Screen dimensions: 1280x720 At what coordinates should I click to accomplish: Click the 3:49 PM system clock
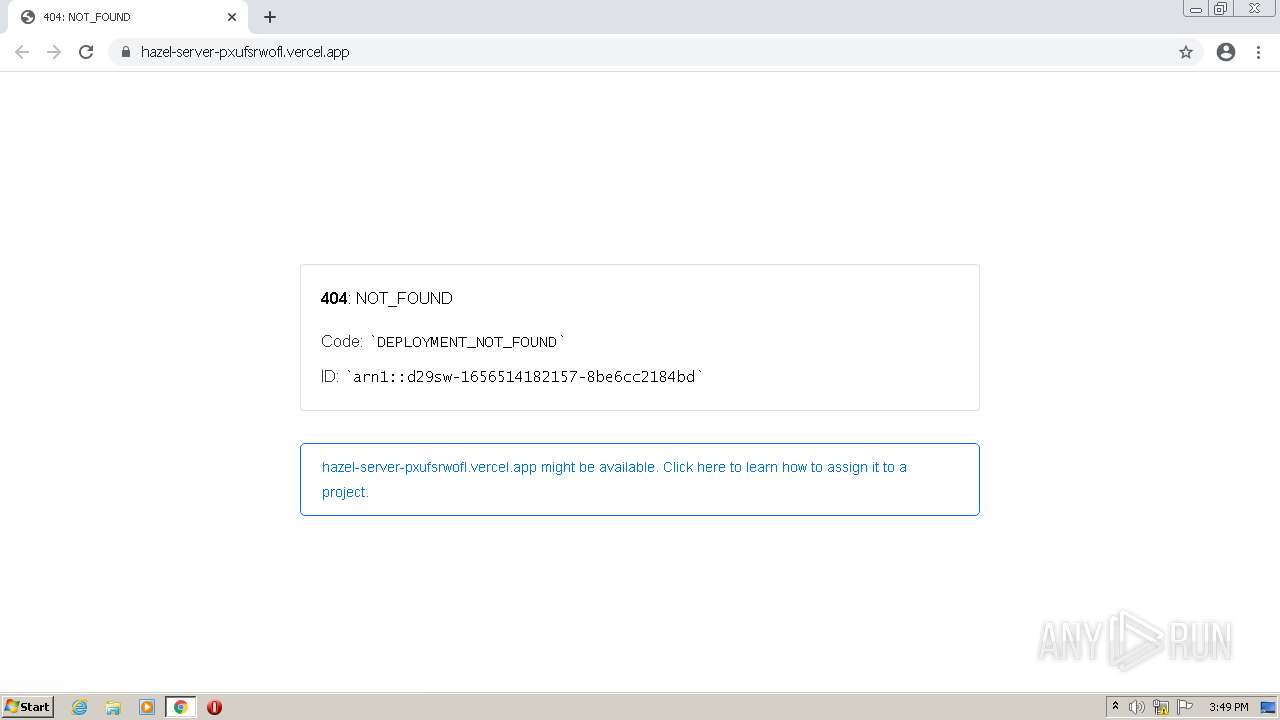point(1228,707)
